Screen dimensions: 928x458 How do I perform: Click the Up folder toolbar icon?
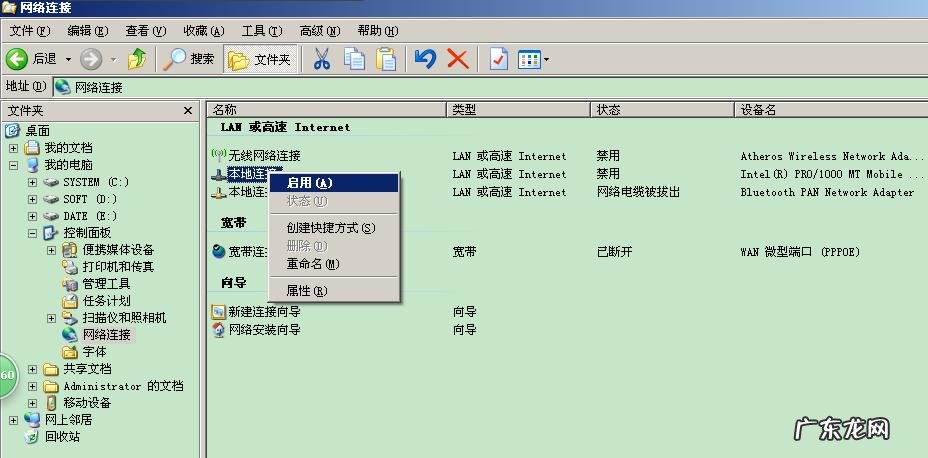pos(137,59)
